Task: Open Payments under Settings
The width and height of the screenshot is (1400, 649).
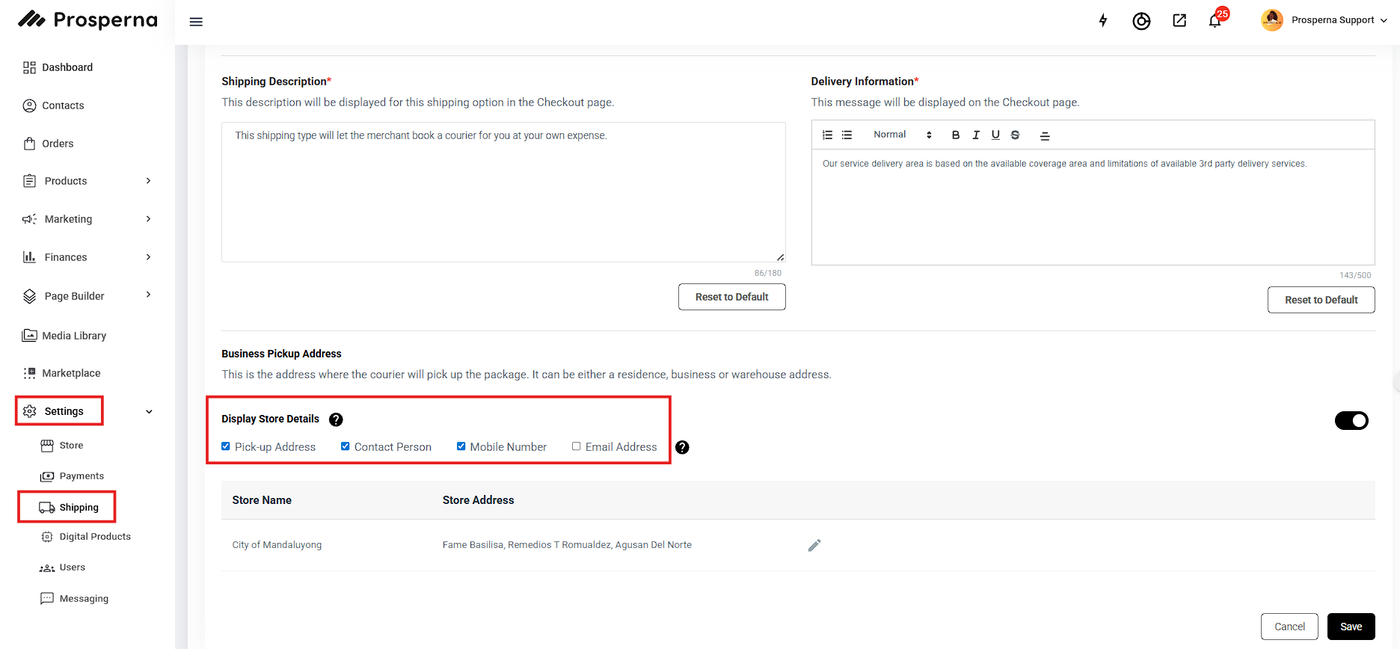Action: pyautogui.click(x=81, y=476)
